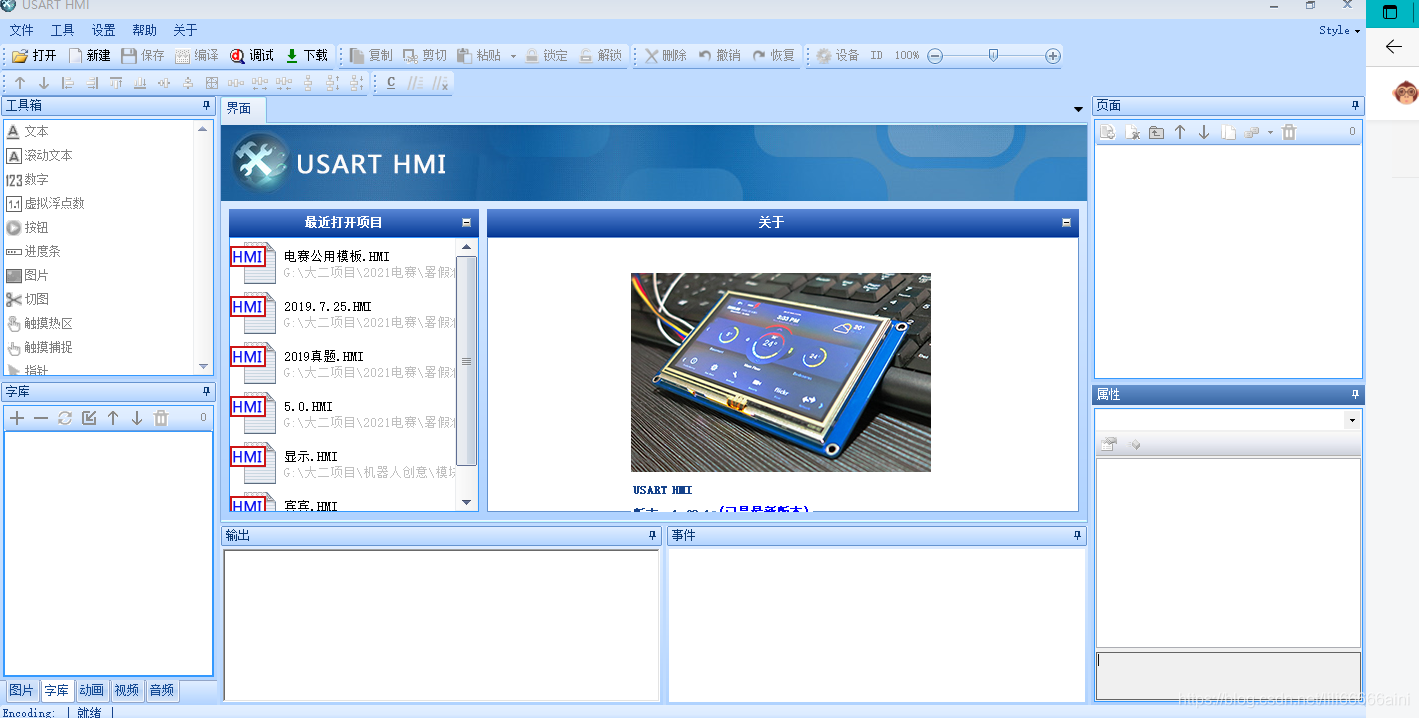Click the zoom slider handle
1419x718 pixels.
click(993, 56)
